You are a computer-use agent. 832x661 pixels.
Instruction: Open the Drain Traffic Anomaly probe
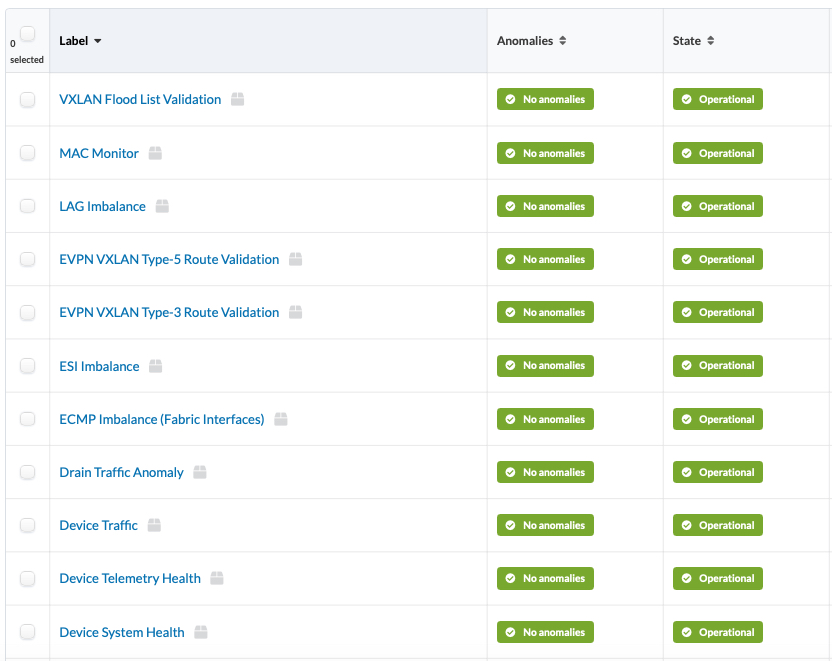point(122,472)
